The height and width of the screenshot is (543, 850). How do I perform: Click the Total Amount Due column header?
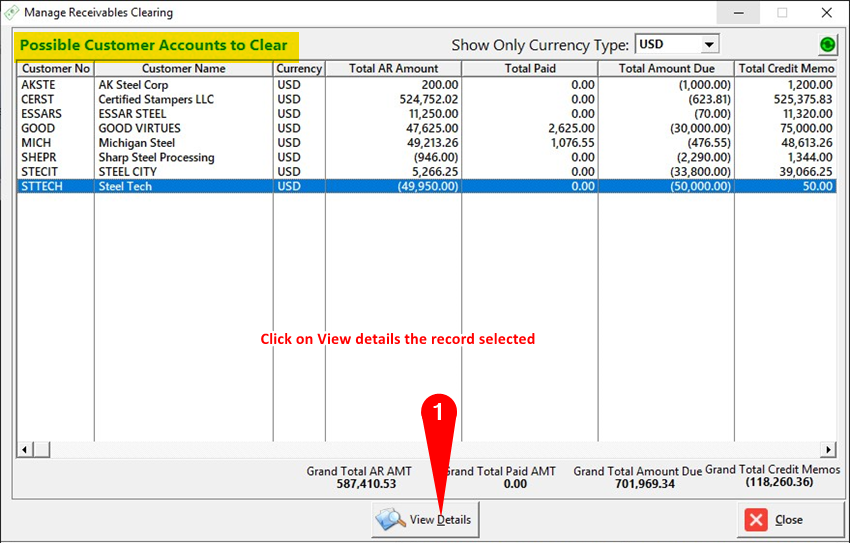point(666,69)
